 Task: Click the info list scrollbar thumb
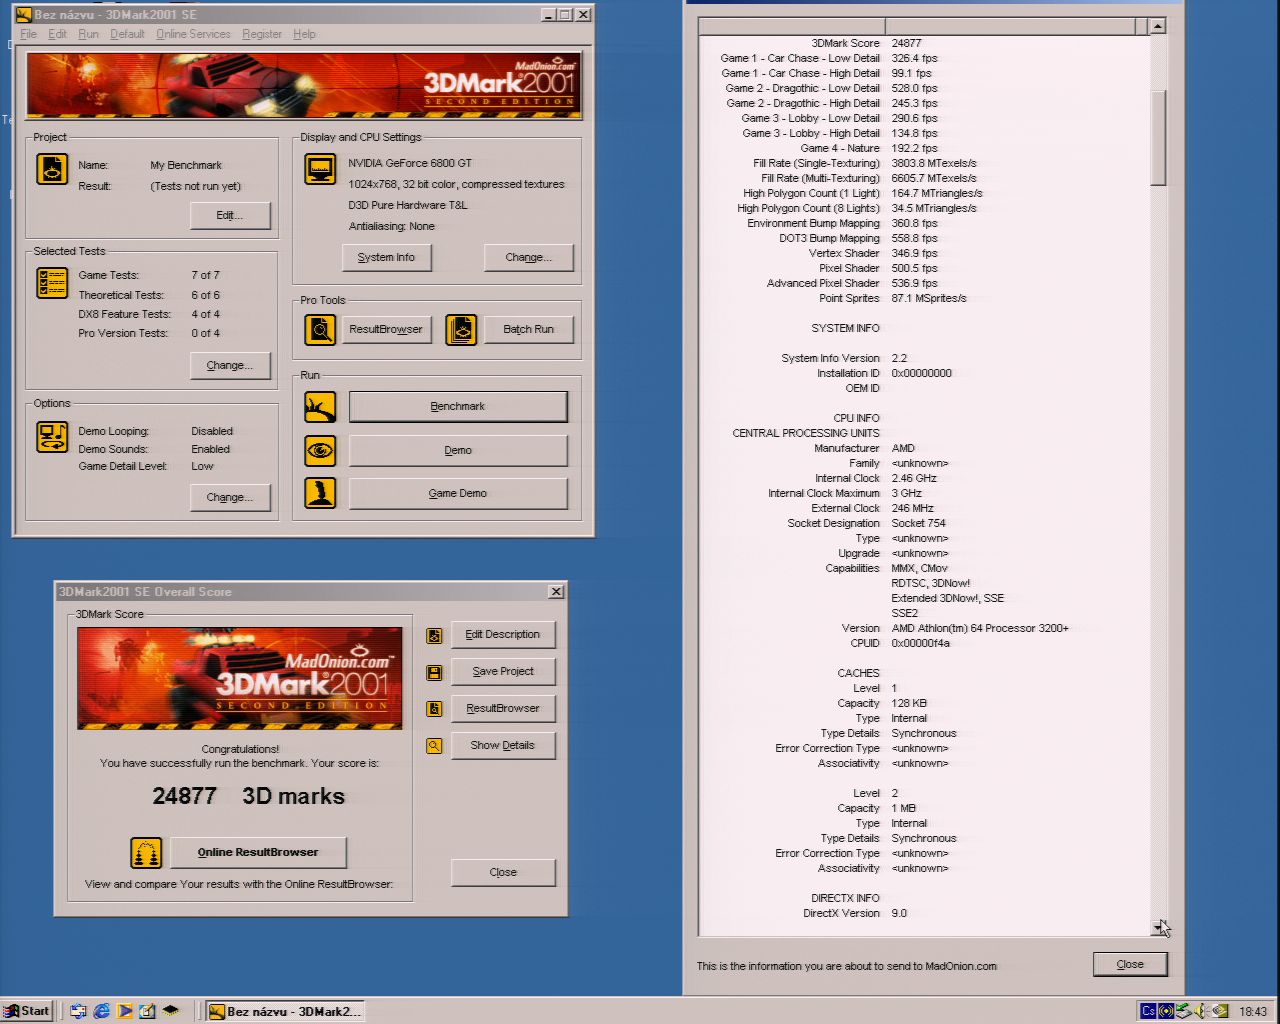1158,138
